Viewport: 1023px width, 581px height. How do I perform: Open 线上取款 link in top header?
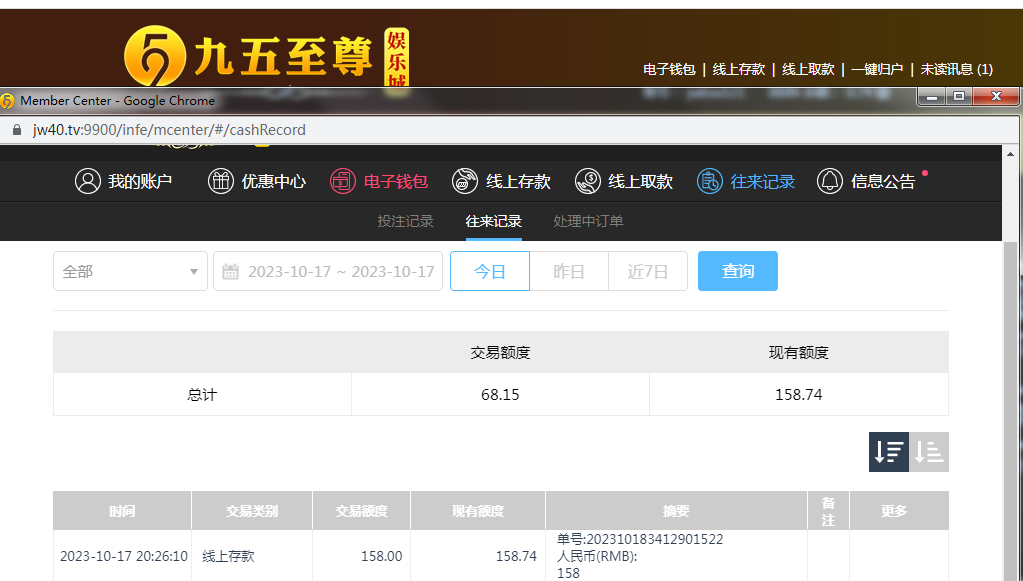pos(808,69)
